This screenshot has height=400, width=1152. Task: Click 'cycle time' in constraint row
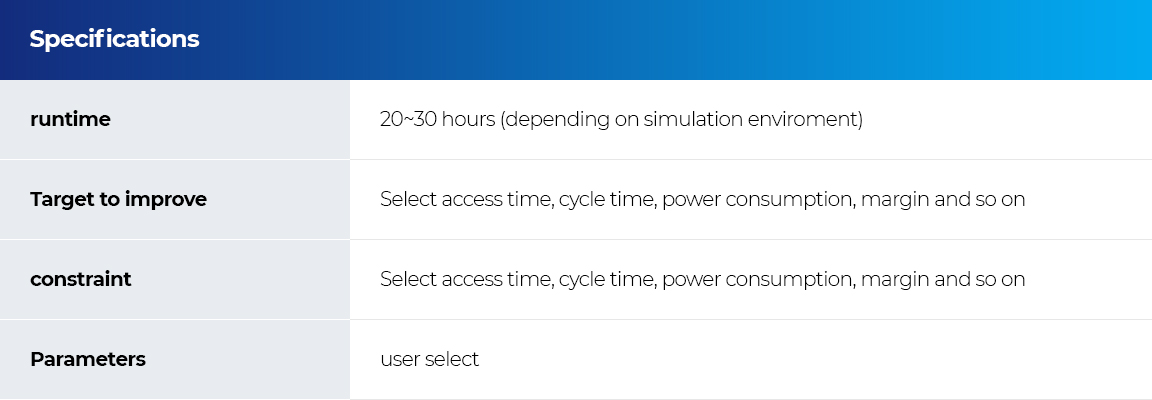tap(607, 279)
